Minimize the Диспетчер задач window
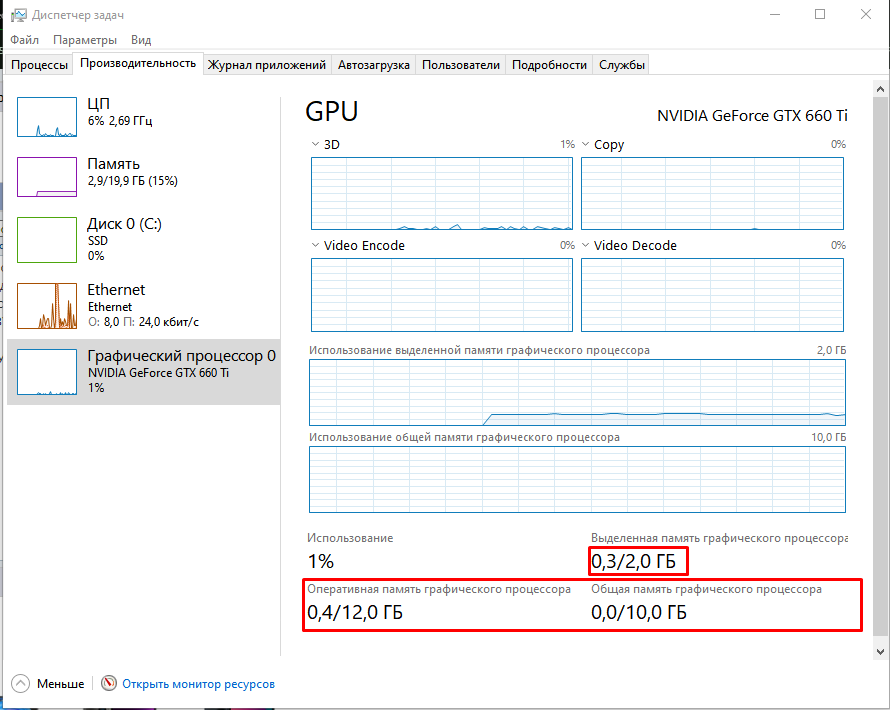This screenshot has height=710, width=890. (x=775, y=14)
